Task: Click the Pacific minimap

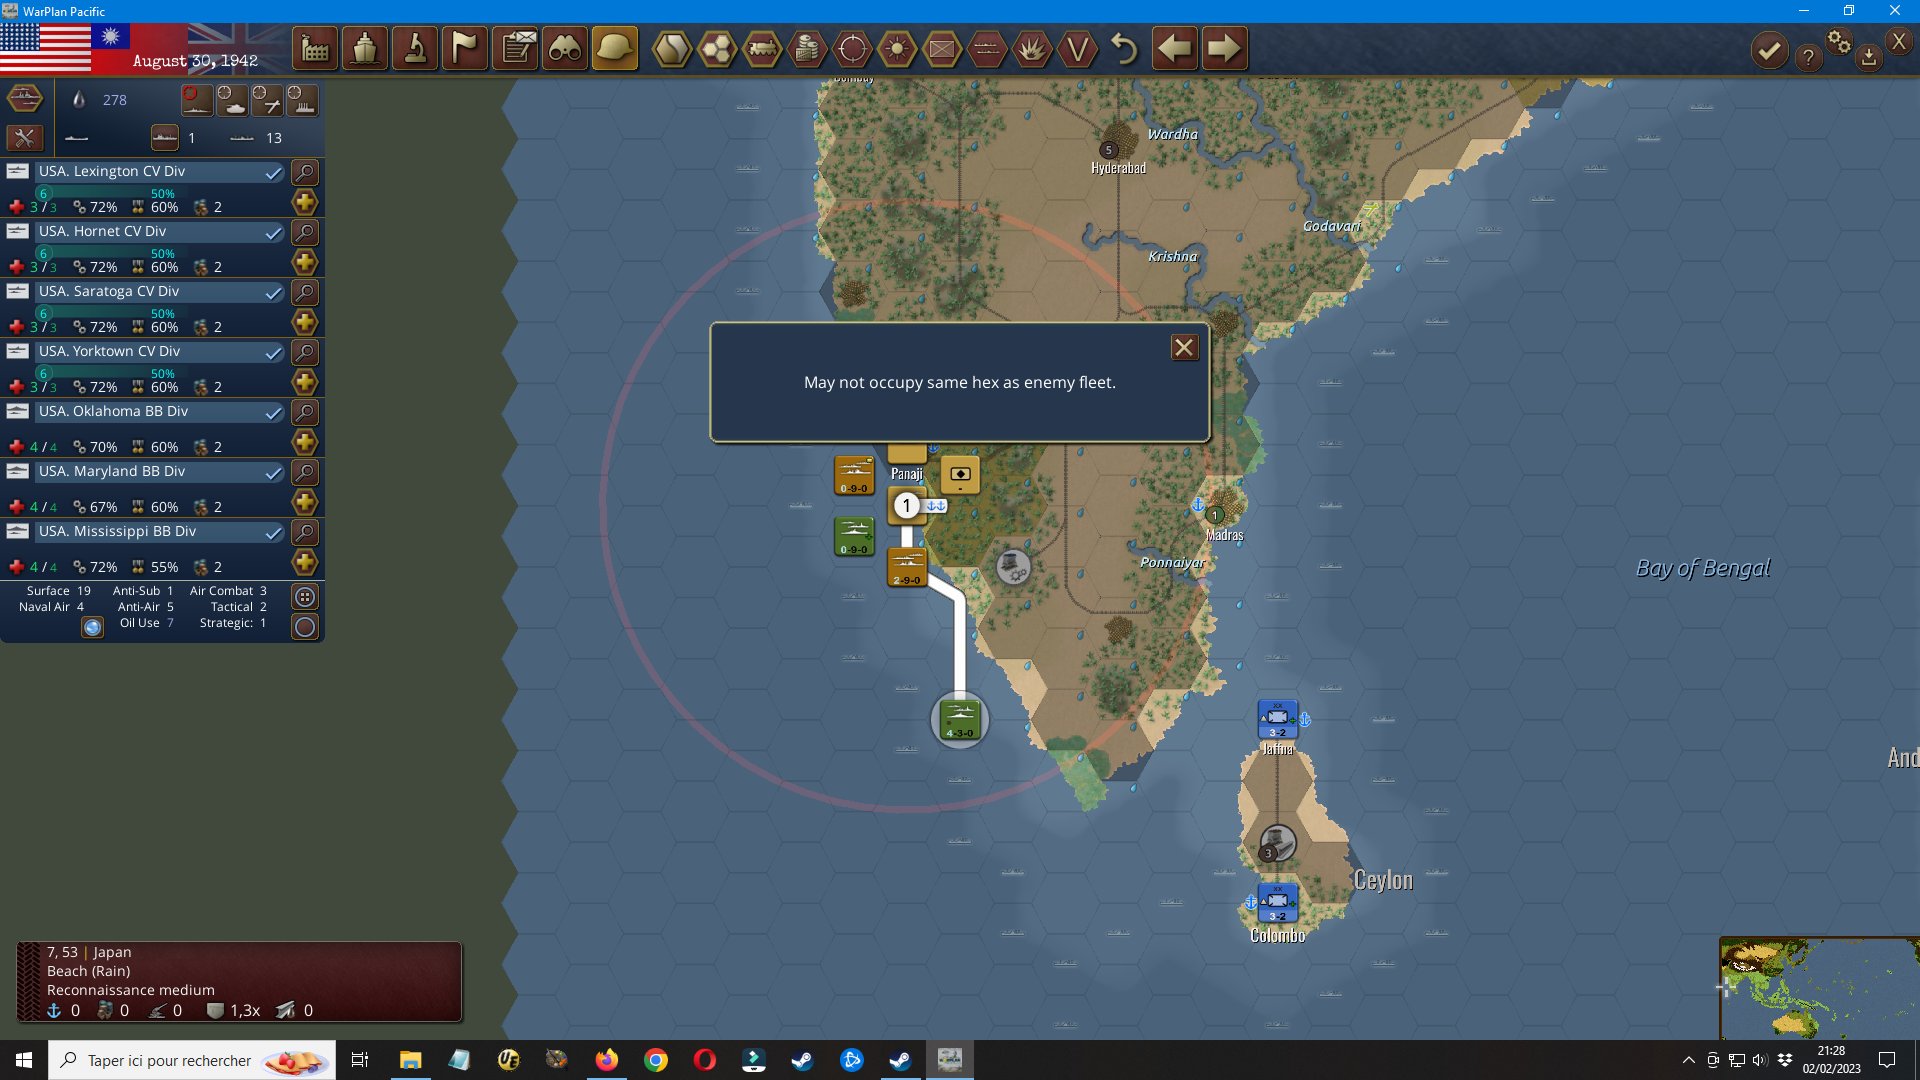Action: pos(1819,988)
